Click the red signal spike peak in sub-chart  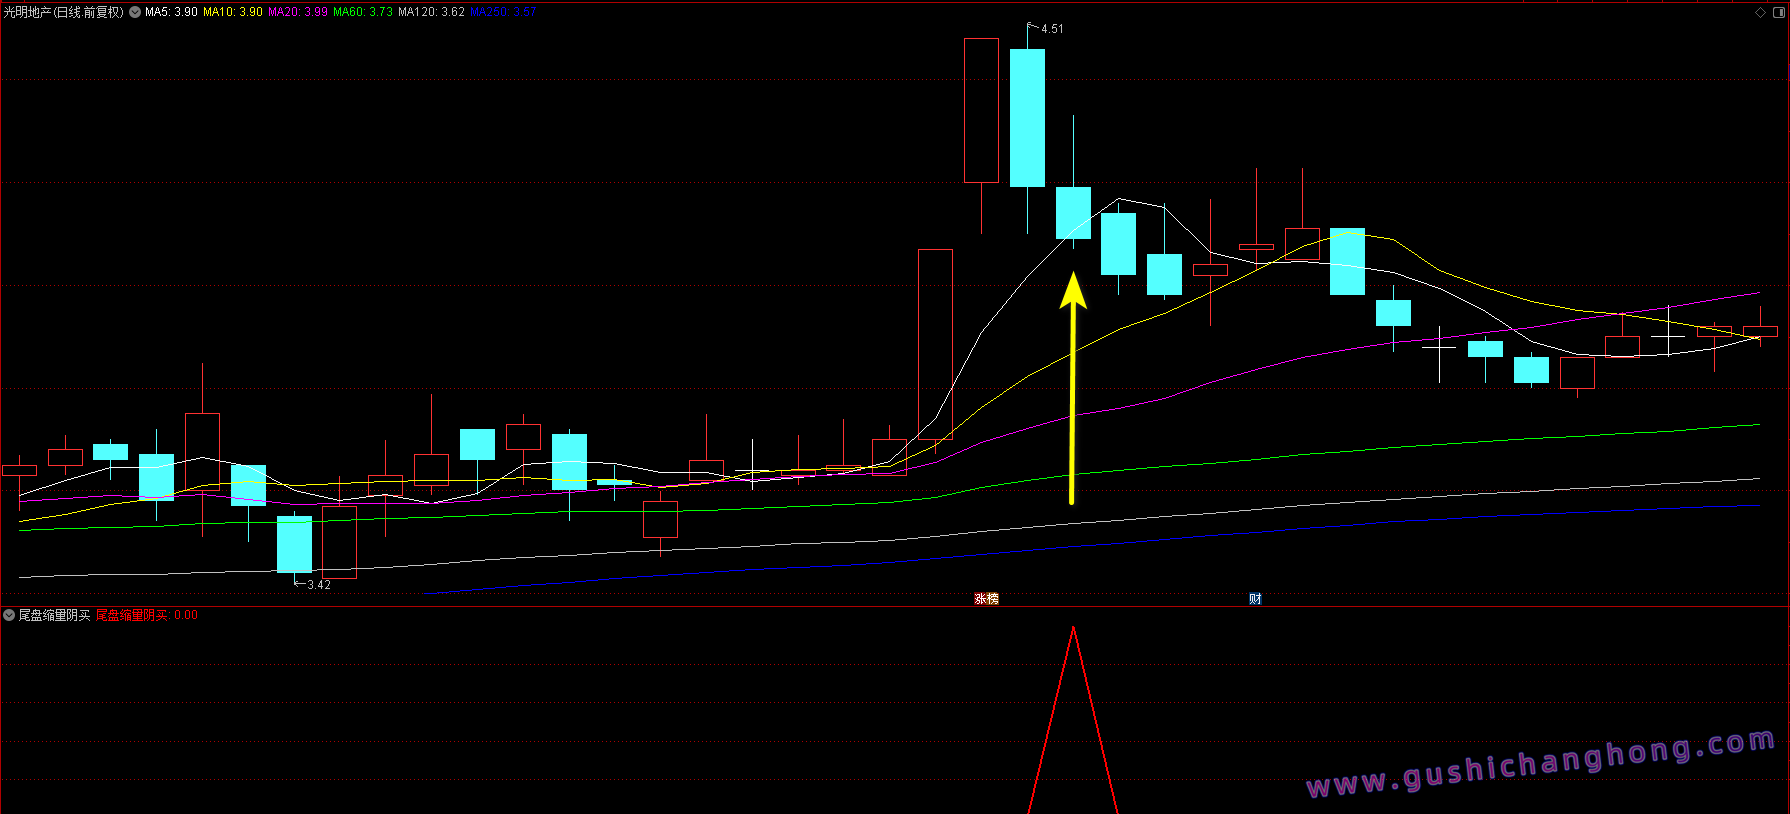1073,630
